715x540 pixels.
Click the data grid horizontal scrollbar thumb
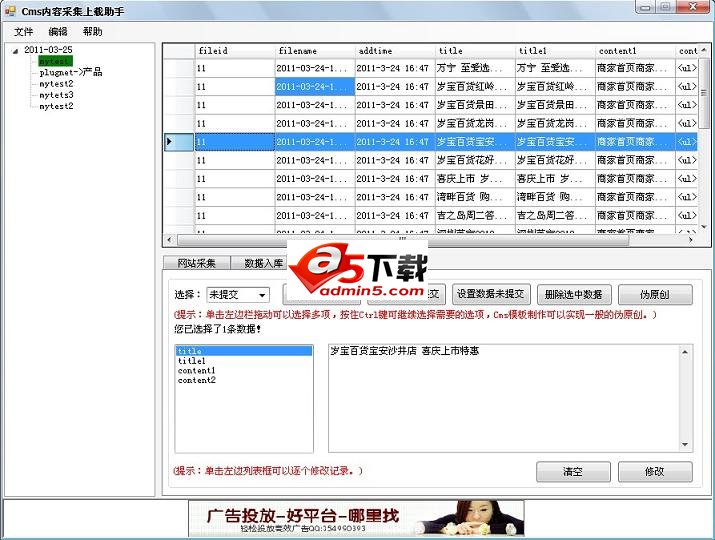(403, 239)
